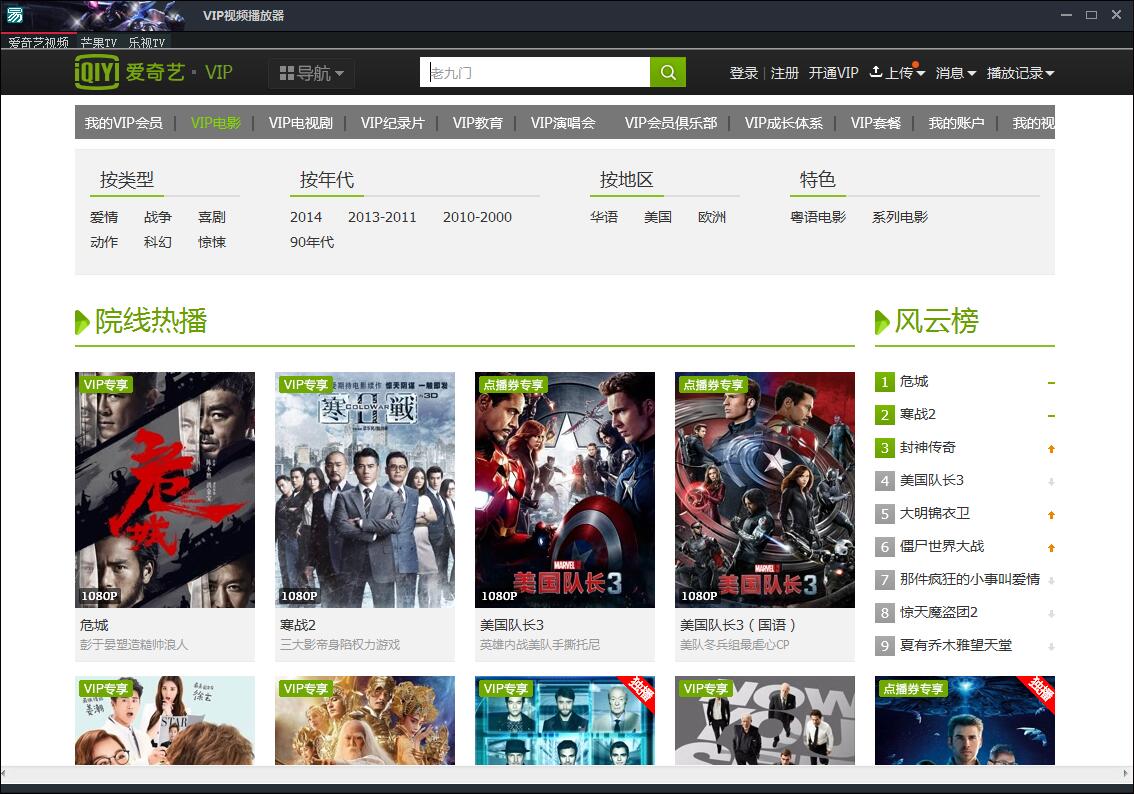Screen dimensions: 1134x794
Task: Click 寒战2 in the ranking list
Action: (x=918, y=414)
